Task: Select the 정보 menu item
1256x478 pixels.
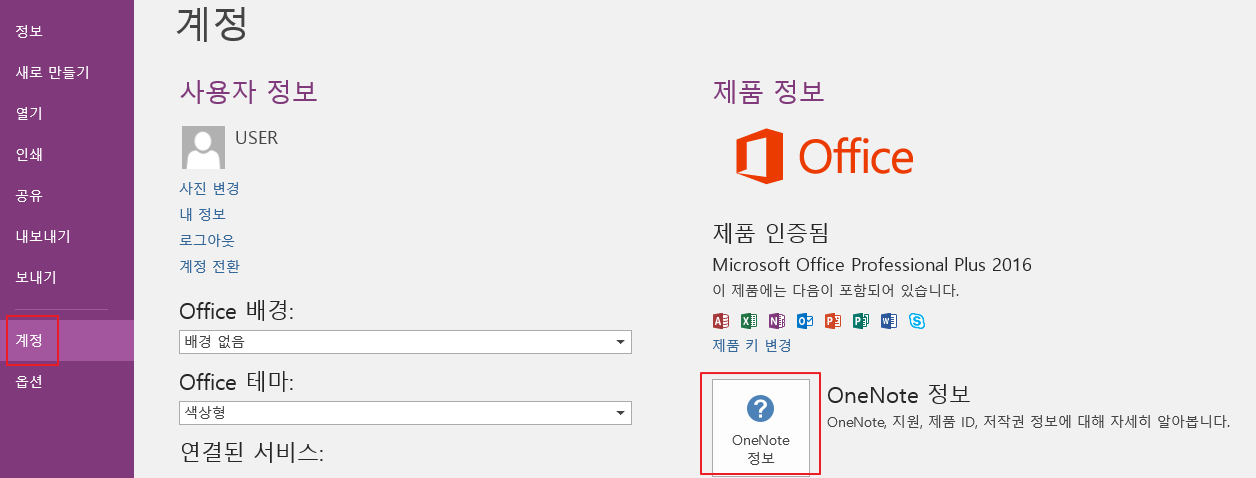Action: point(67,31)
